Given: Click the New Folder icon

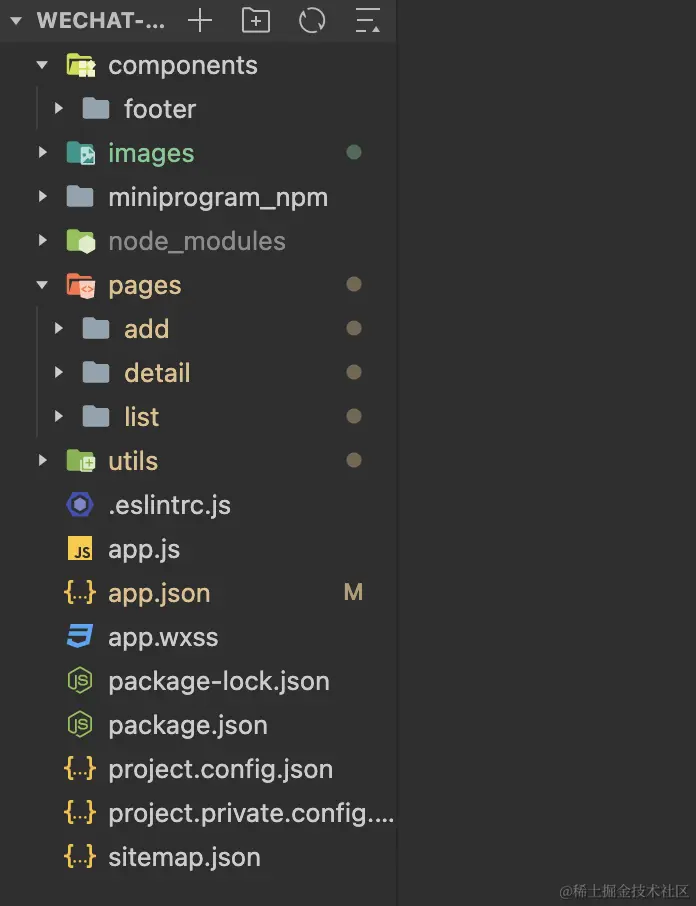Looking at the screenshot, I should [x=255, y=21].
